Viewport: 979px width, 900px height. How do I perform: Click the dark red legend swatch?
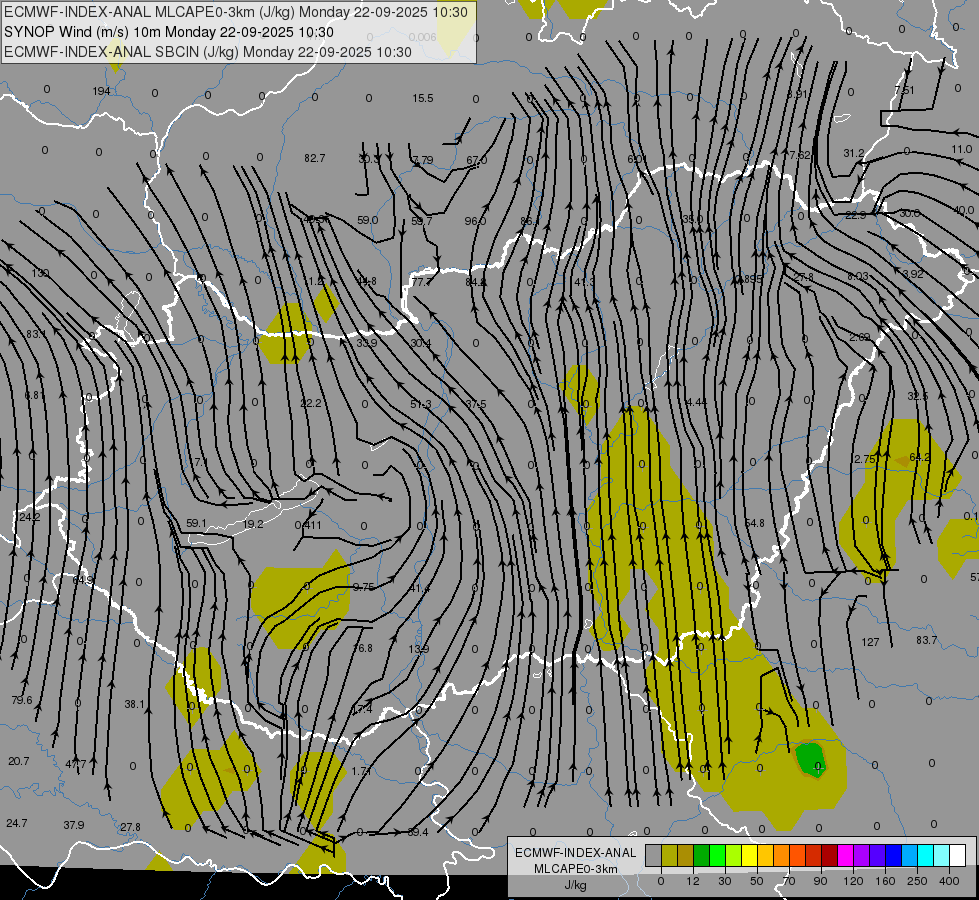tap(829, 855)
